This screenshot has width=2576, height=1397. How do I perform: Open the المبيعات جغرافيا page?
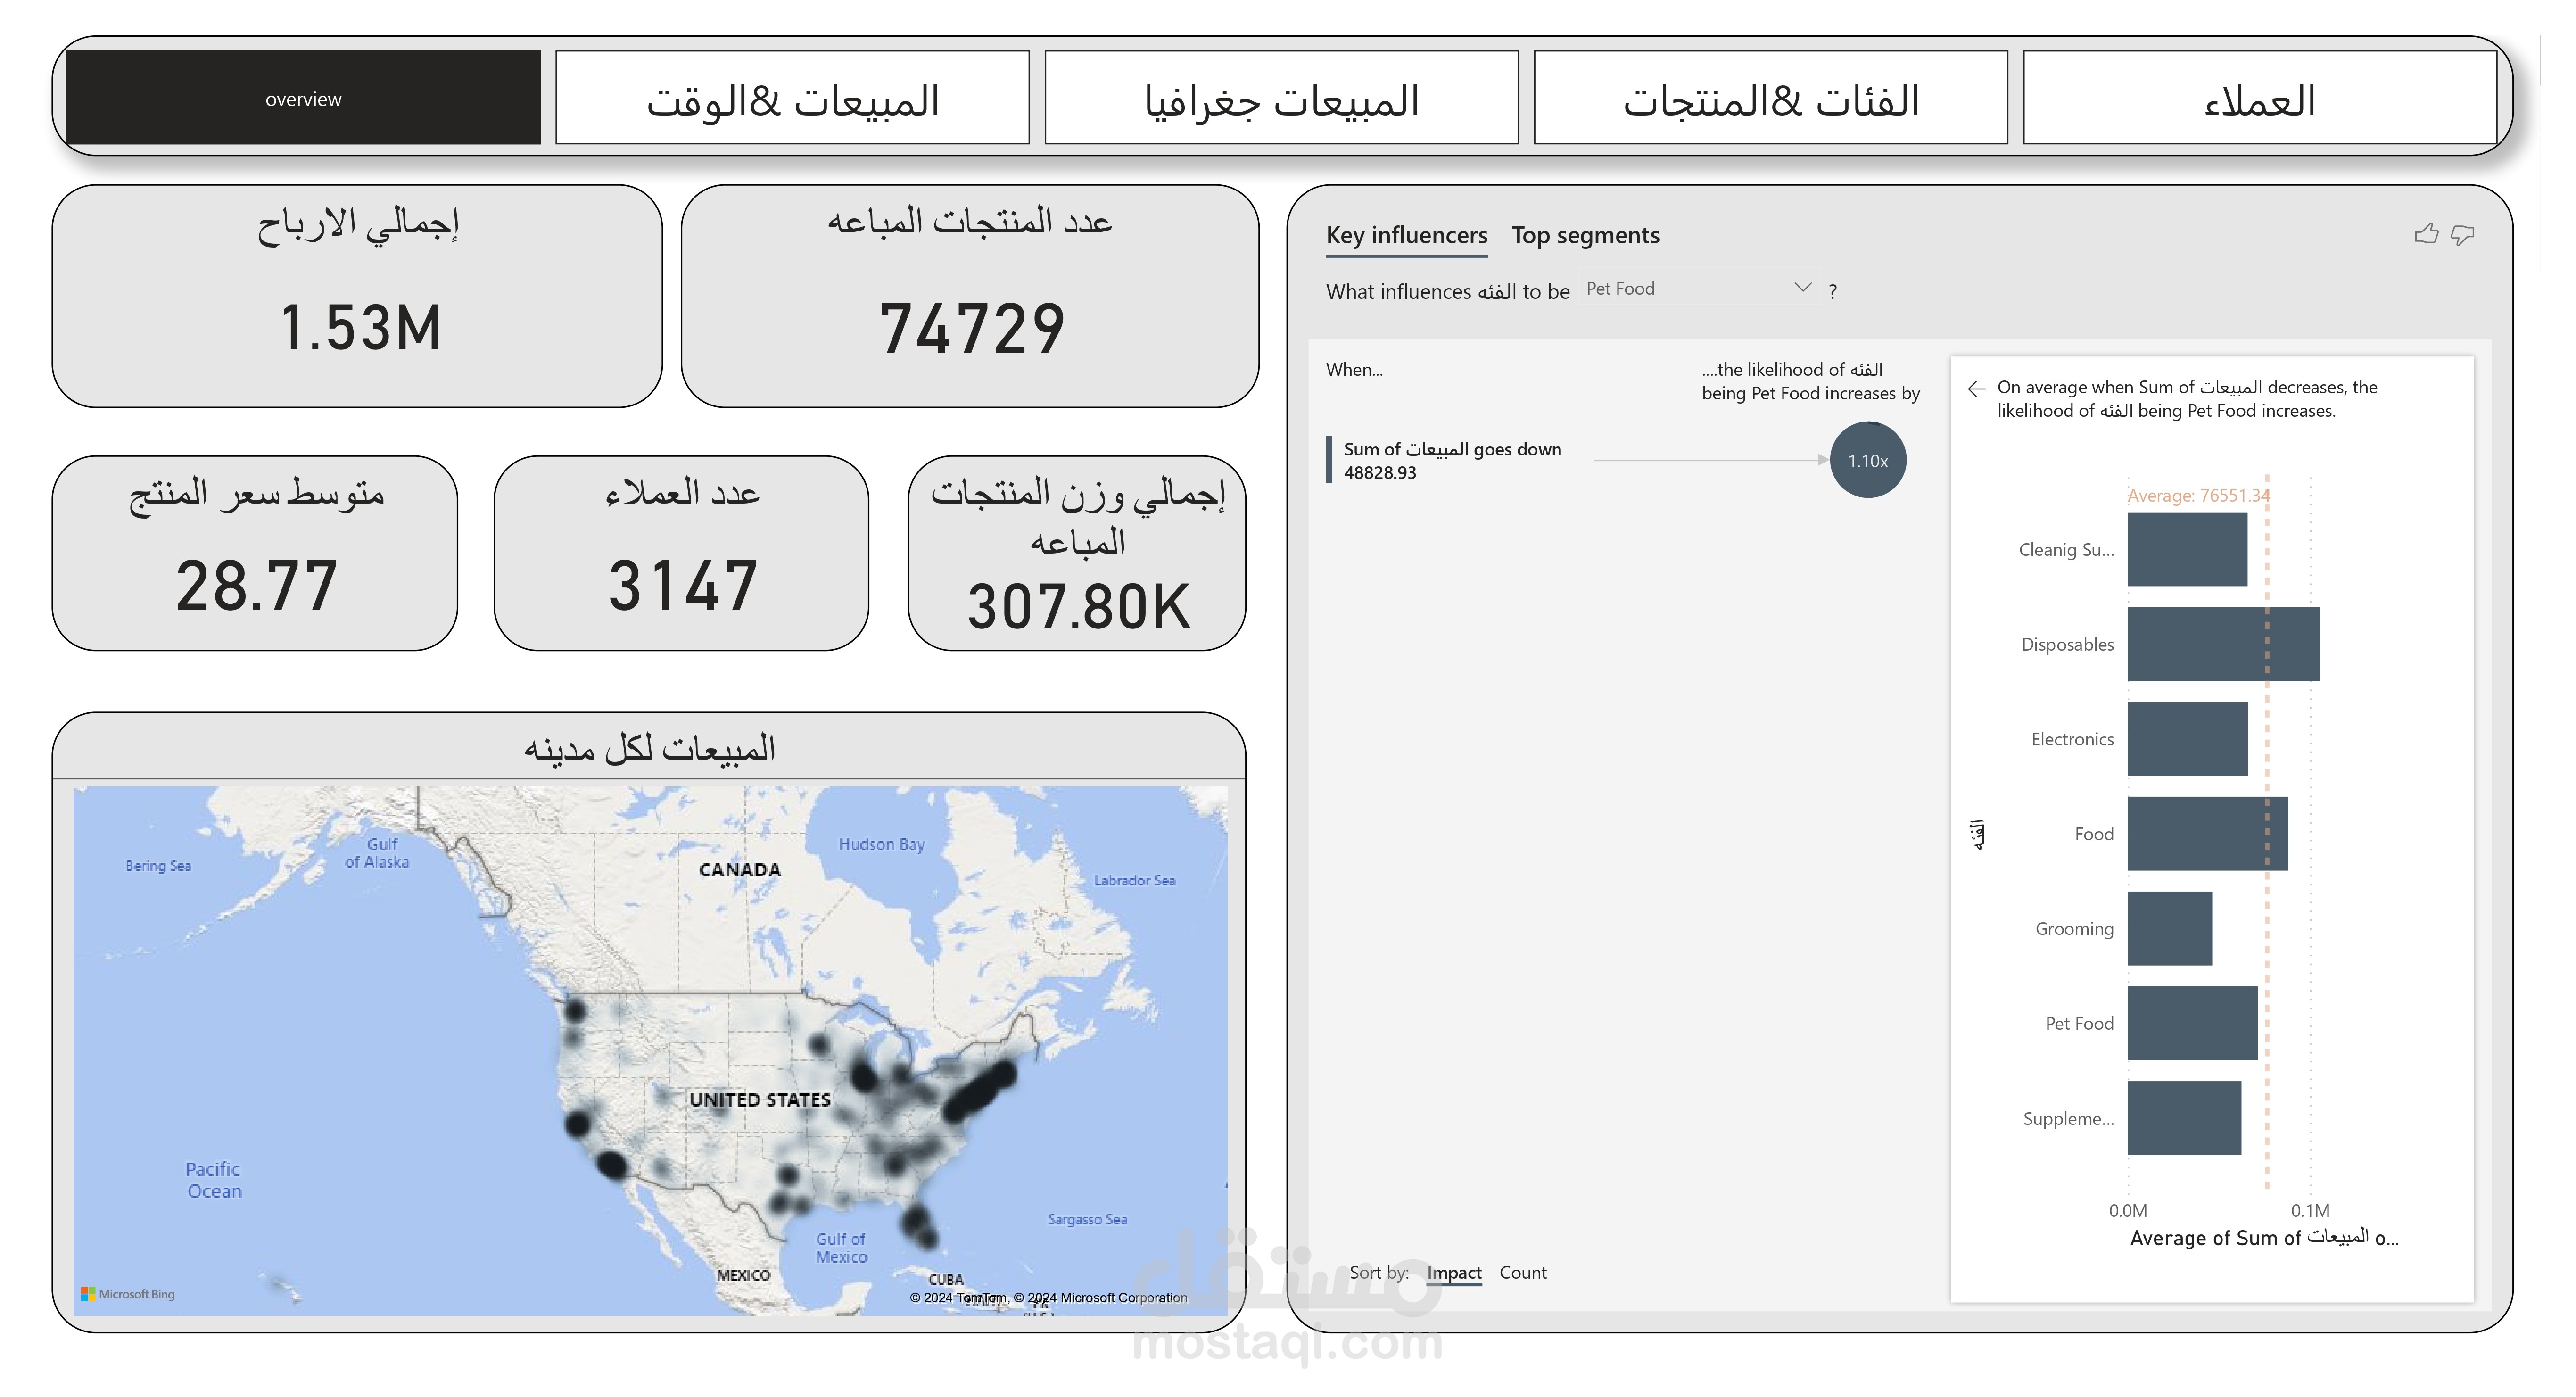1281,98
